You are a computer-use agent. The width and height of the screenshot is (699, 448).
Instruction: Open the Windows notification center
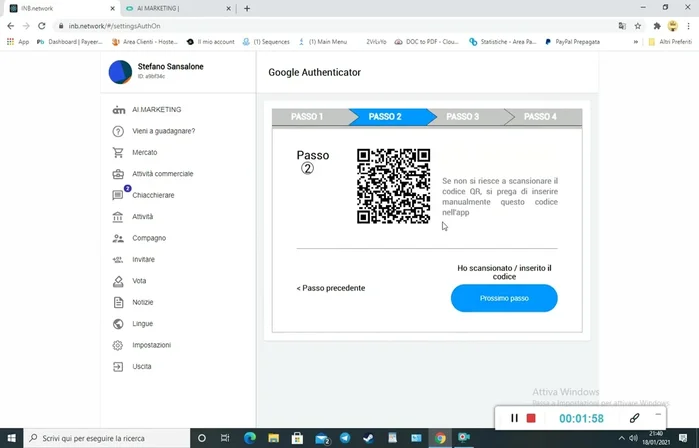(x=683, y=438)
